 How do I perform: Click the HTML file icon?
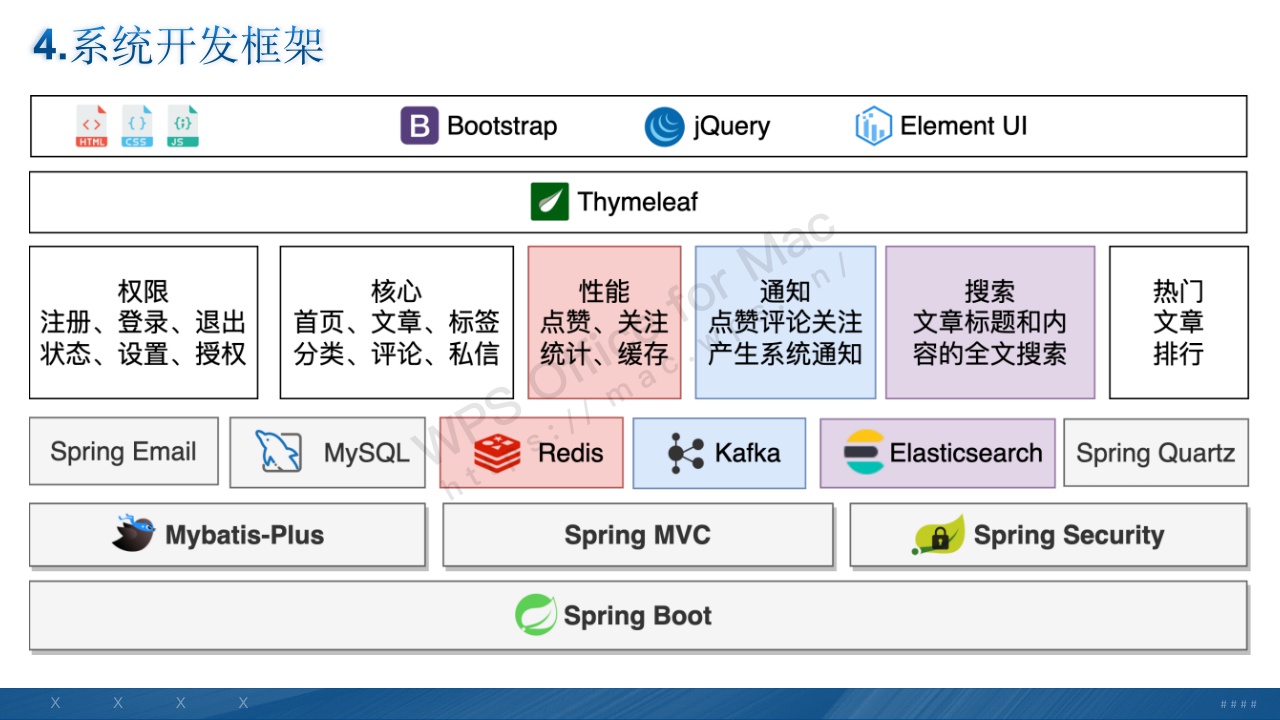click(x=91, y=126)
